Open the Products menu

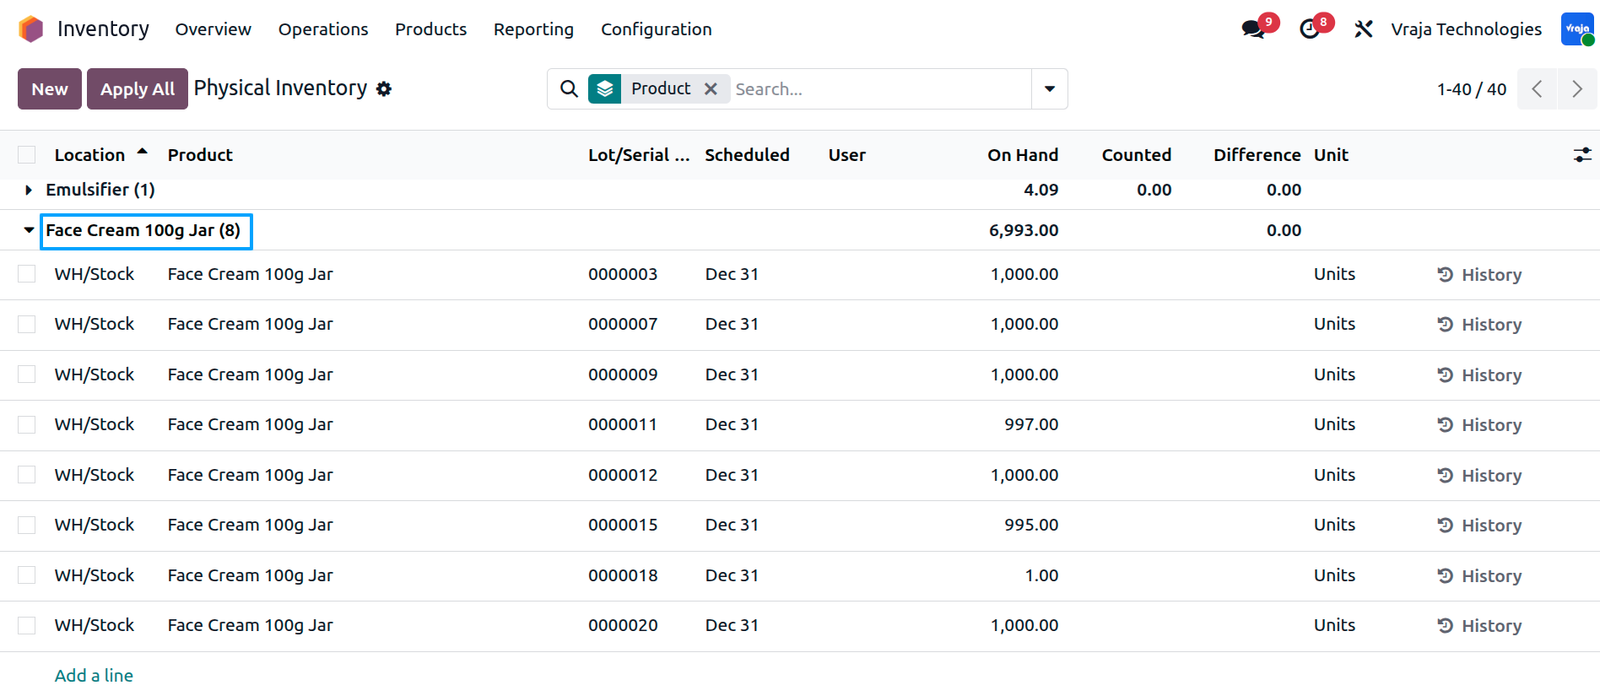pos(431,29)
